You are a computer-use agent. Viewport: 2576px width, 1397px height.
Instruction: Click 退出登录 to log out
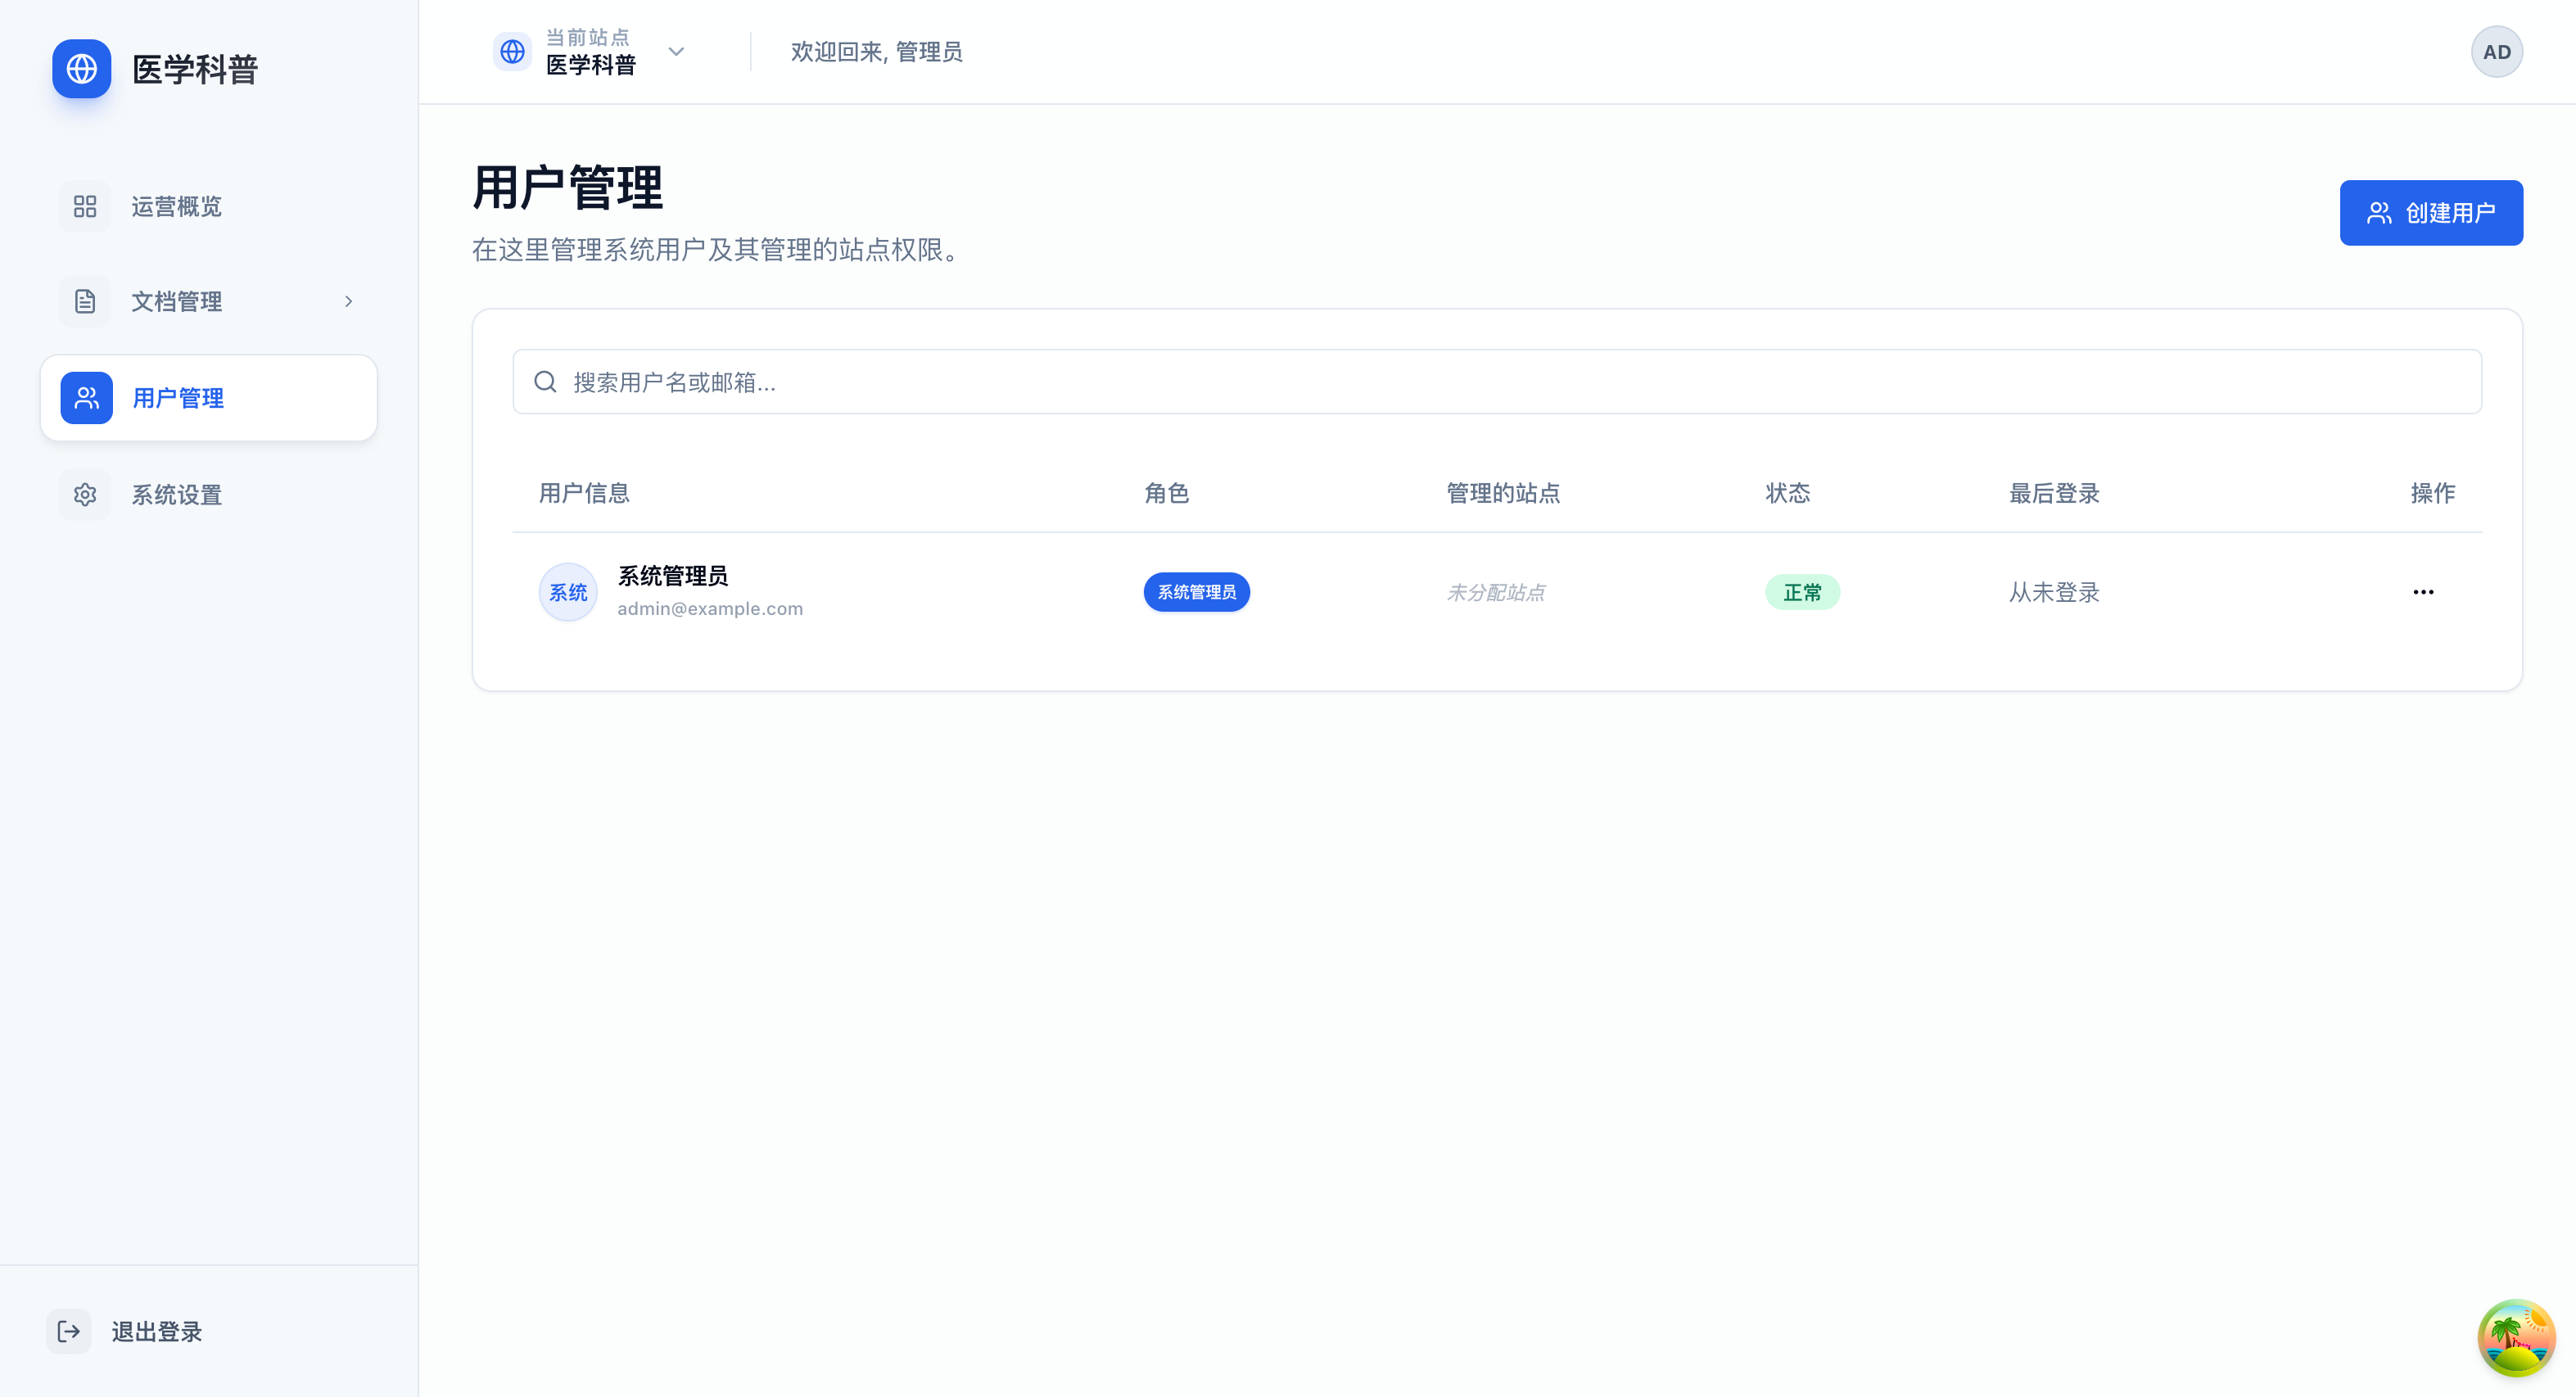pyautogui.click(x=156, y=1331)
